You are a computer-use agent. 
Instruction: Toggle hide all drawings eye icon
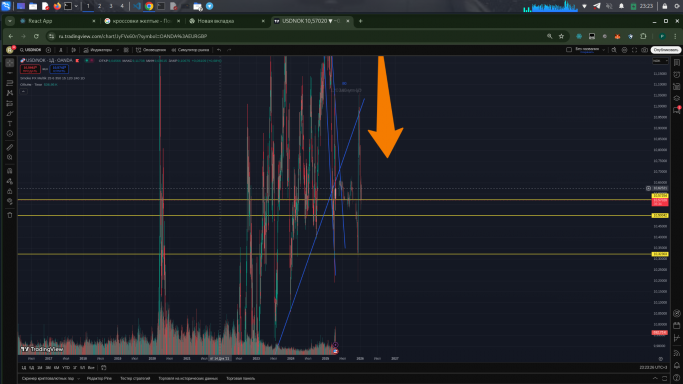click(10, 202)
